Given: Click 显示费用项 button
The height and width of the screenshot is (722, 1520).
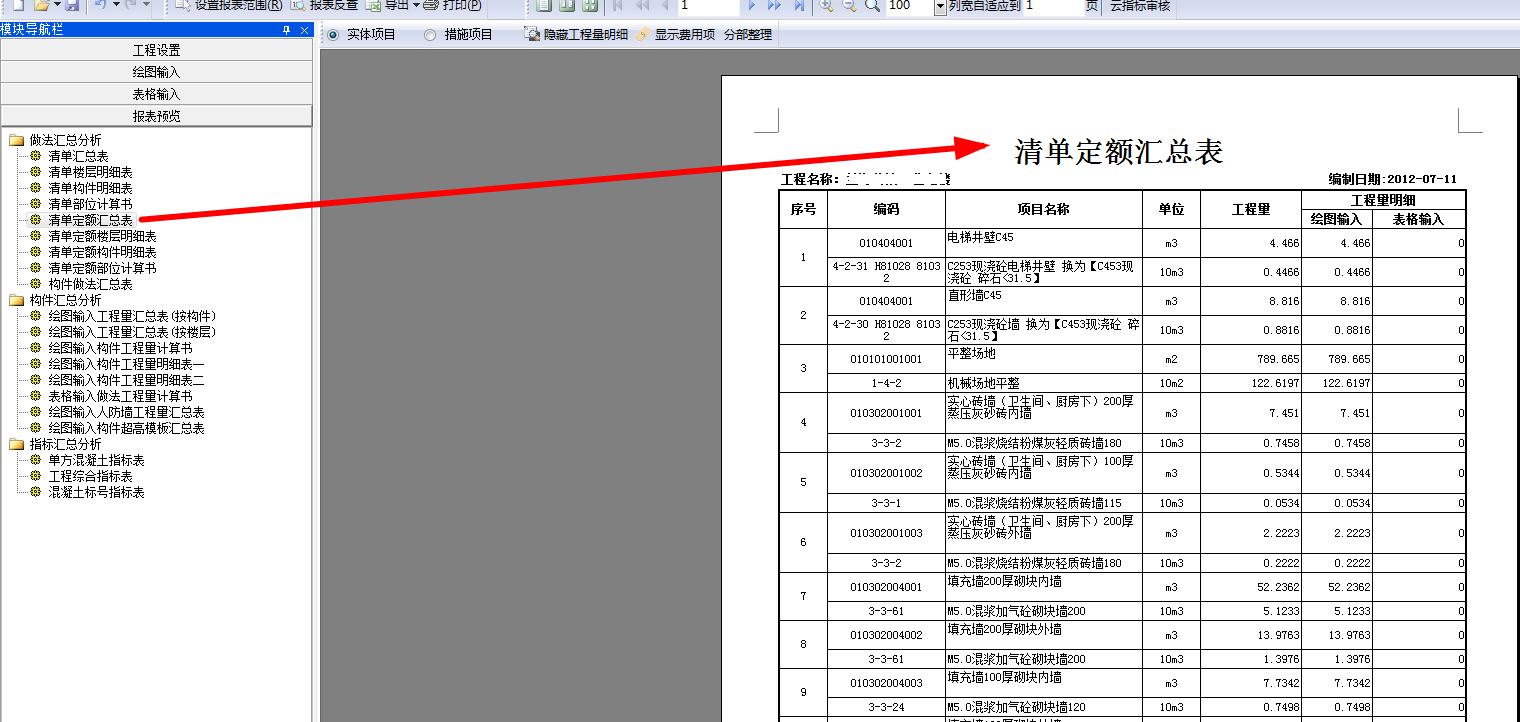Looking at the screenshot, I should pos(676,34).
